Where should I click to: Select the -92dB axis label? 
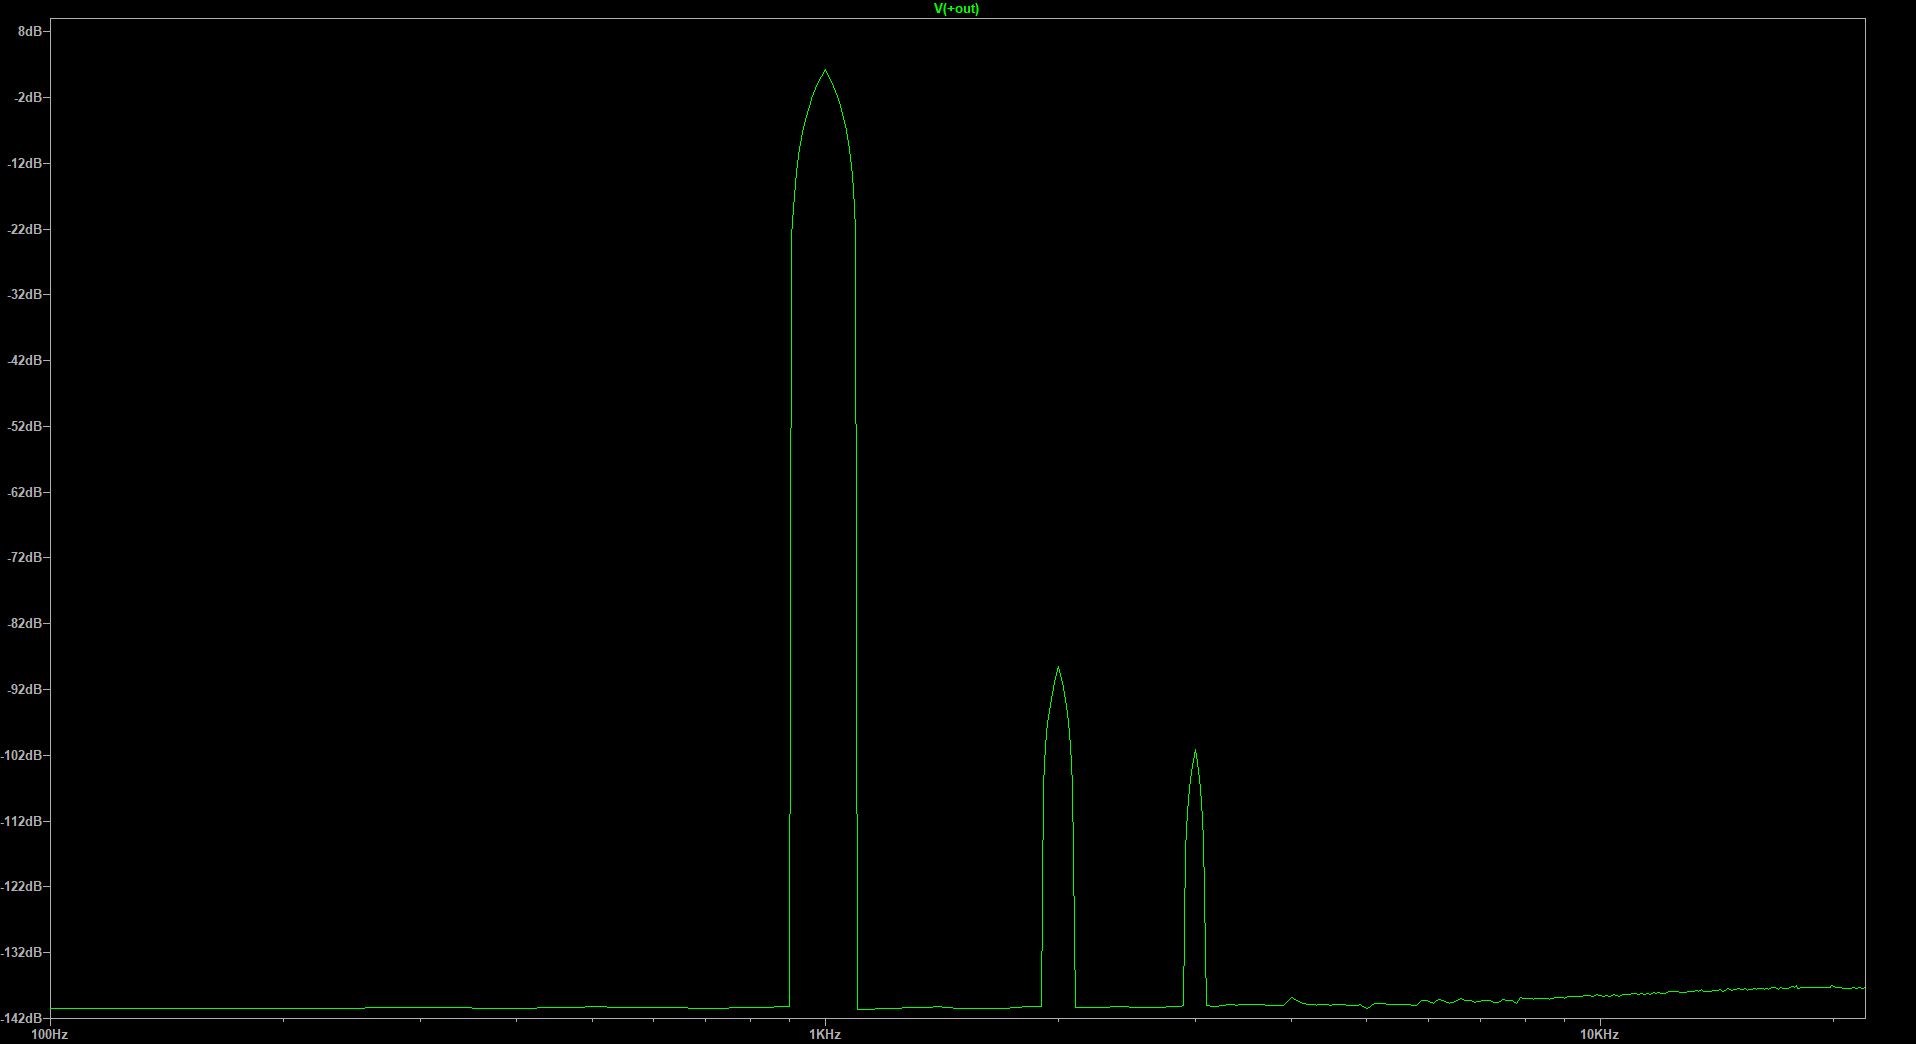(x=25, y=689)
